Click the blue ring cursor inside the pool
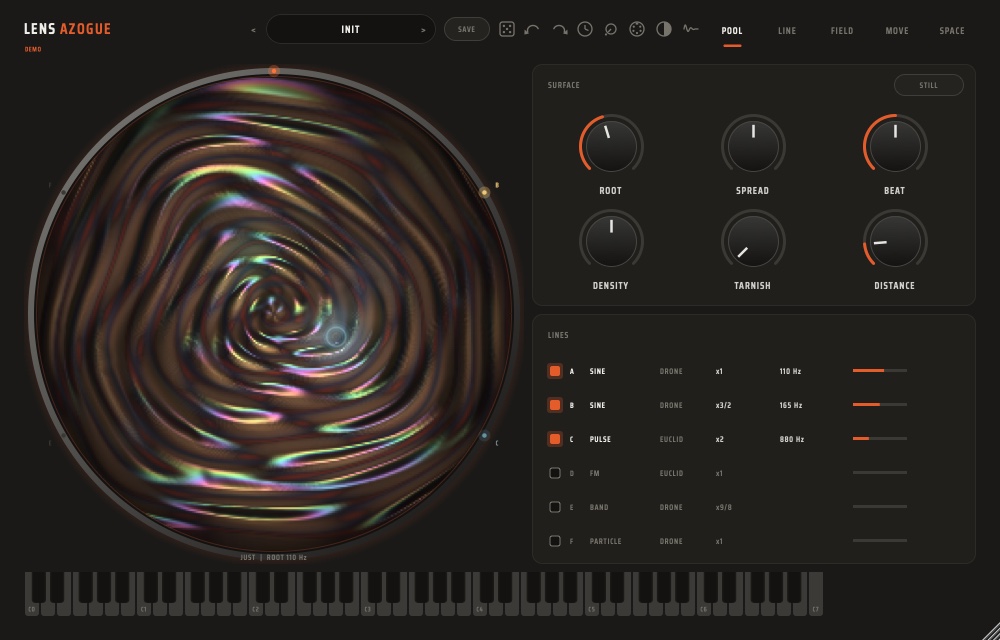This screenshot has height=640, width=1000. click(x=336, y=337)
